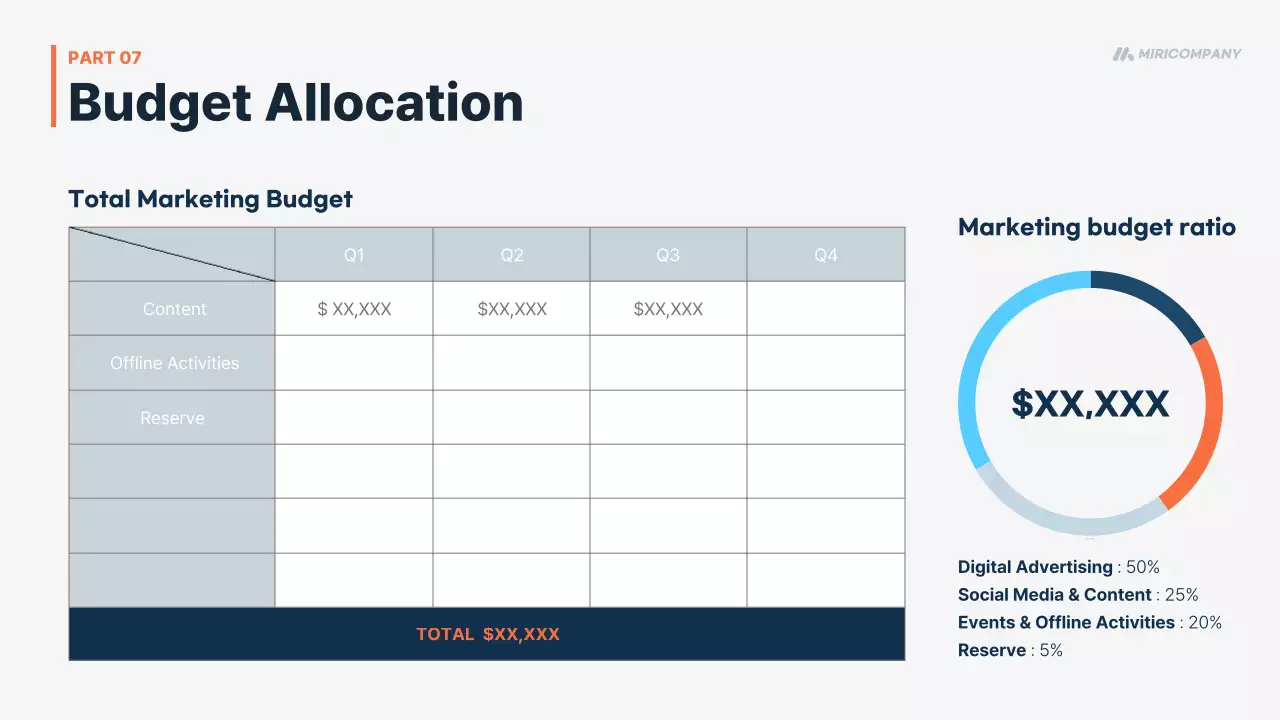The width and height of the screenshot is (1280, 720).
Task: Select the Q2 column header
Action: click(512, 255)
